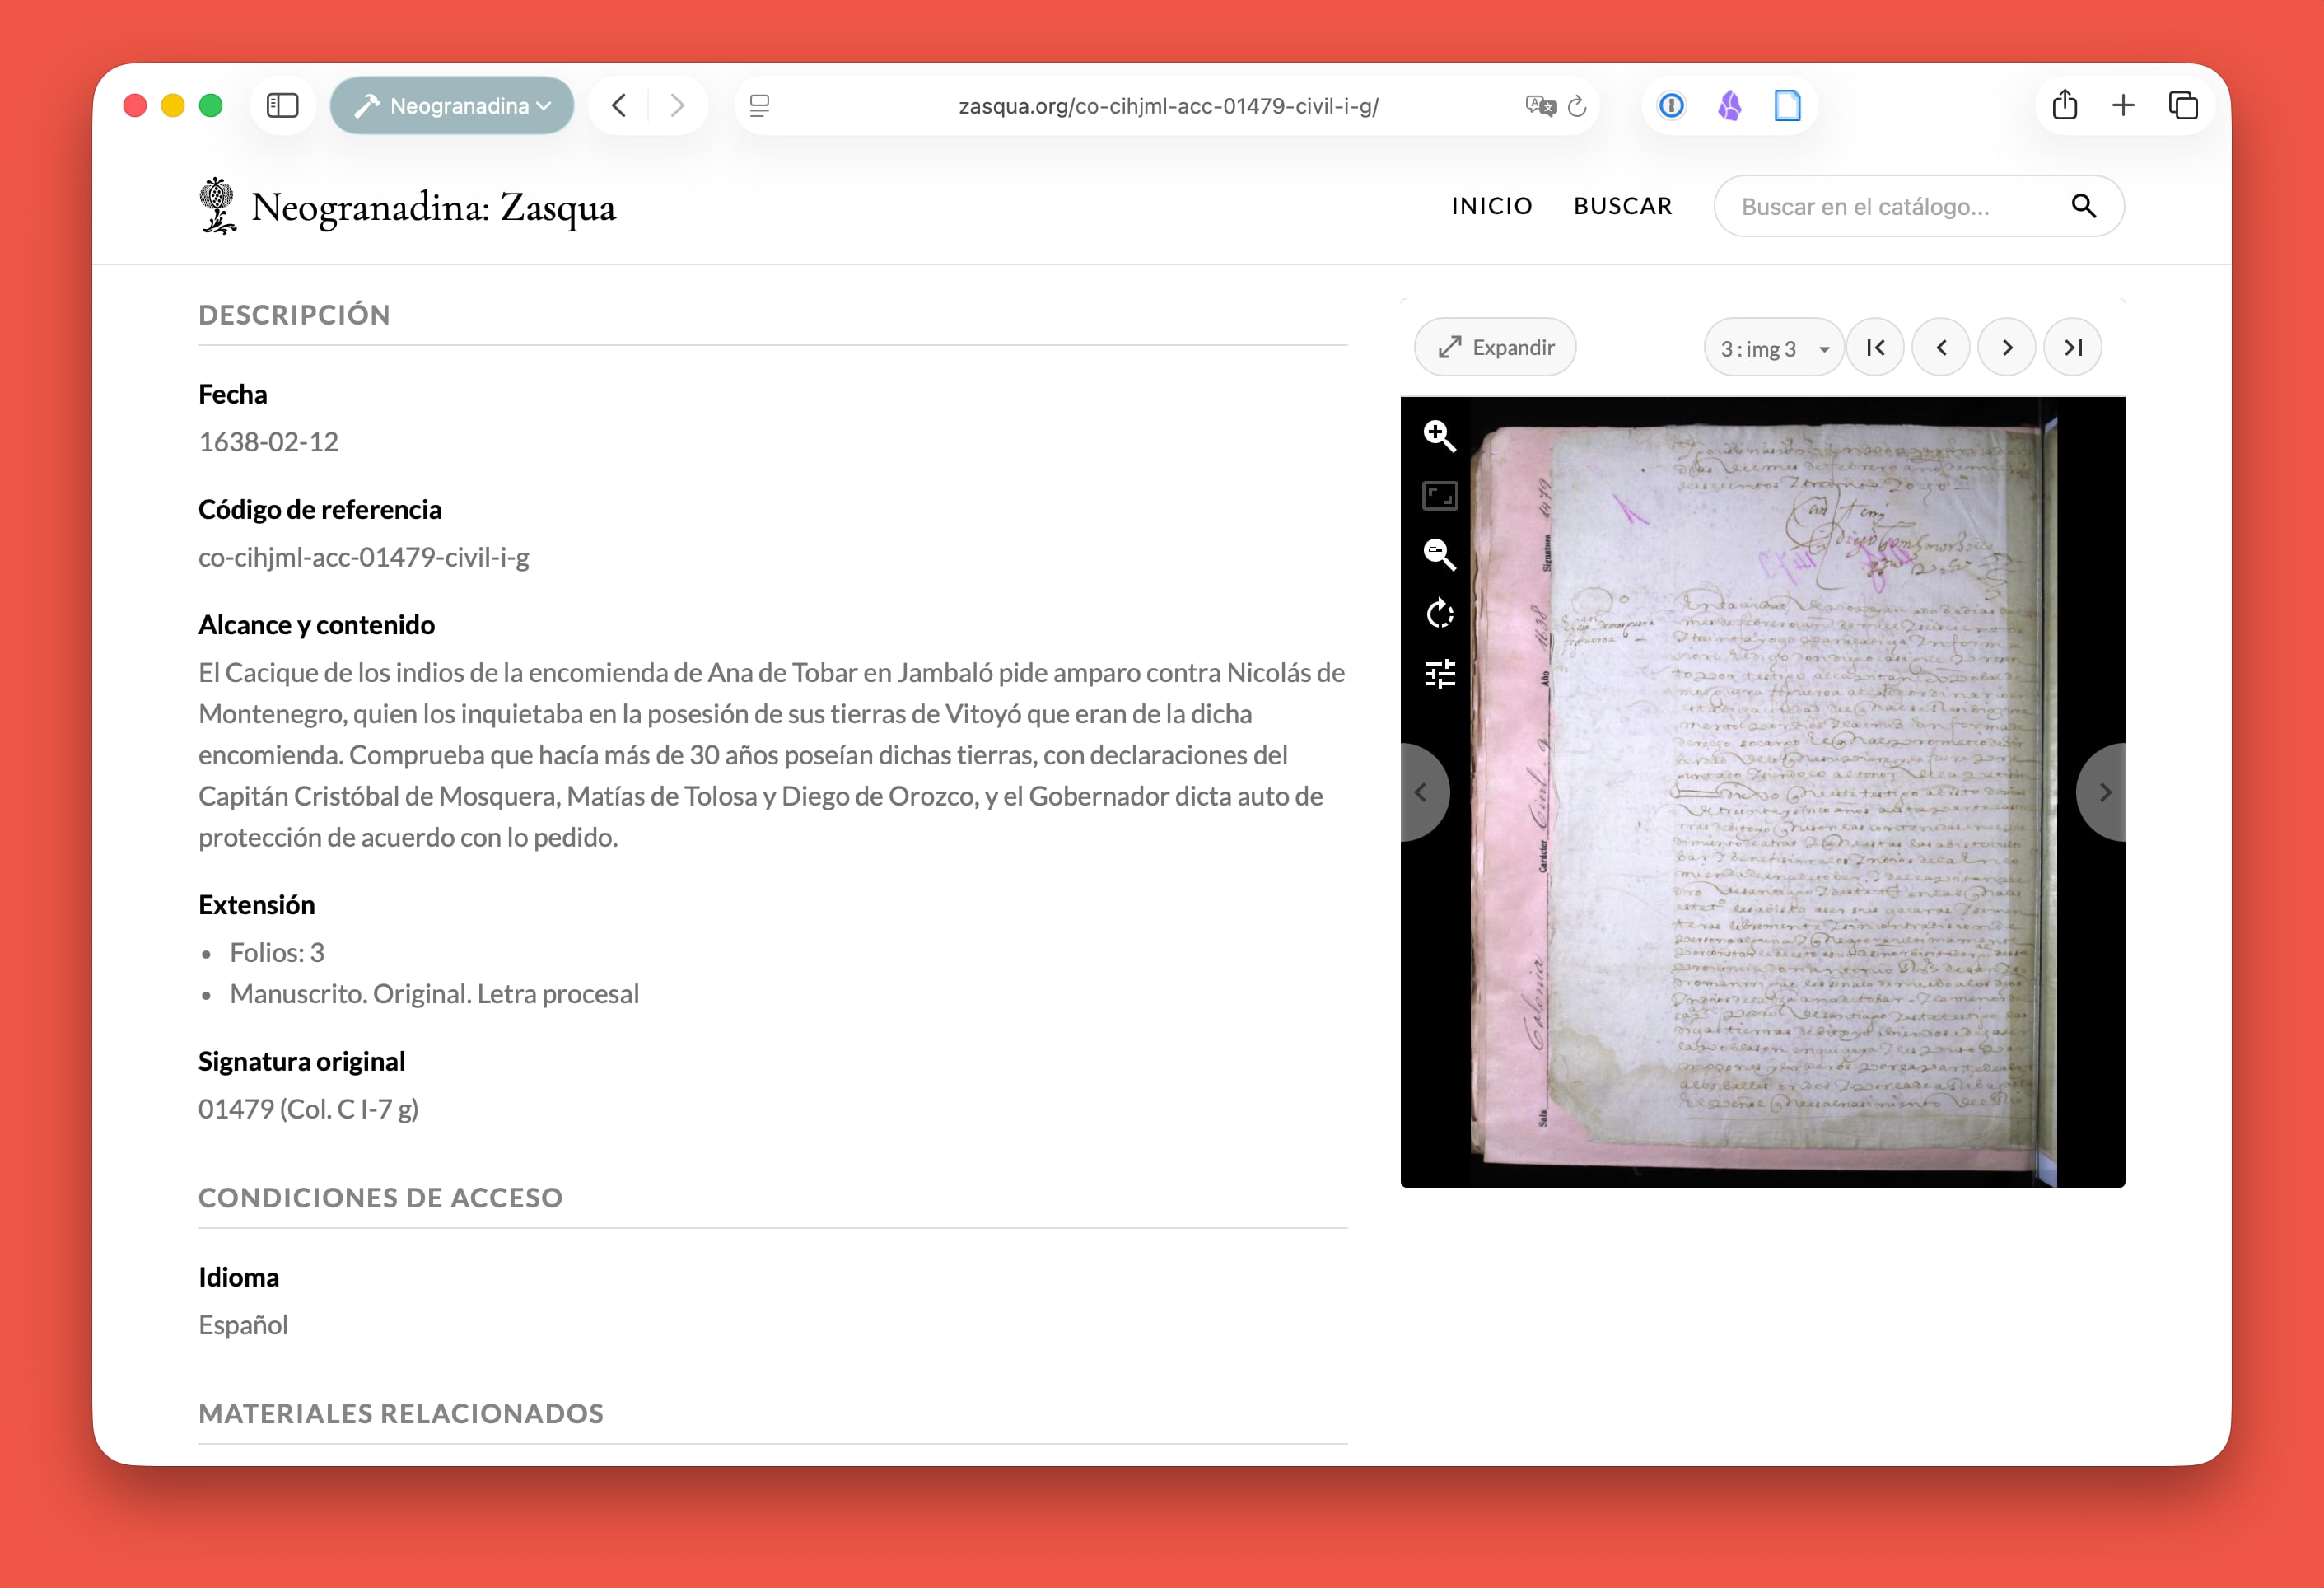Toggle the Safari sidebar
Viewport: 2324px width, 1588px height.
tap(283, 106)
